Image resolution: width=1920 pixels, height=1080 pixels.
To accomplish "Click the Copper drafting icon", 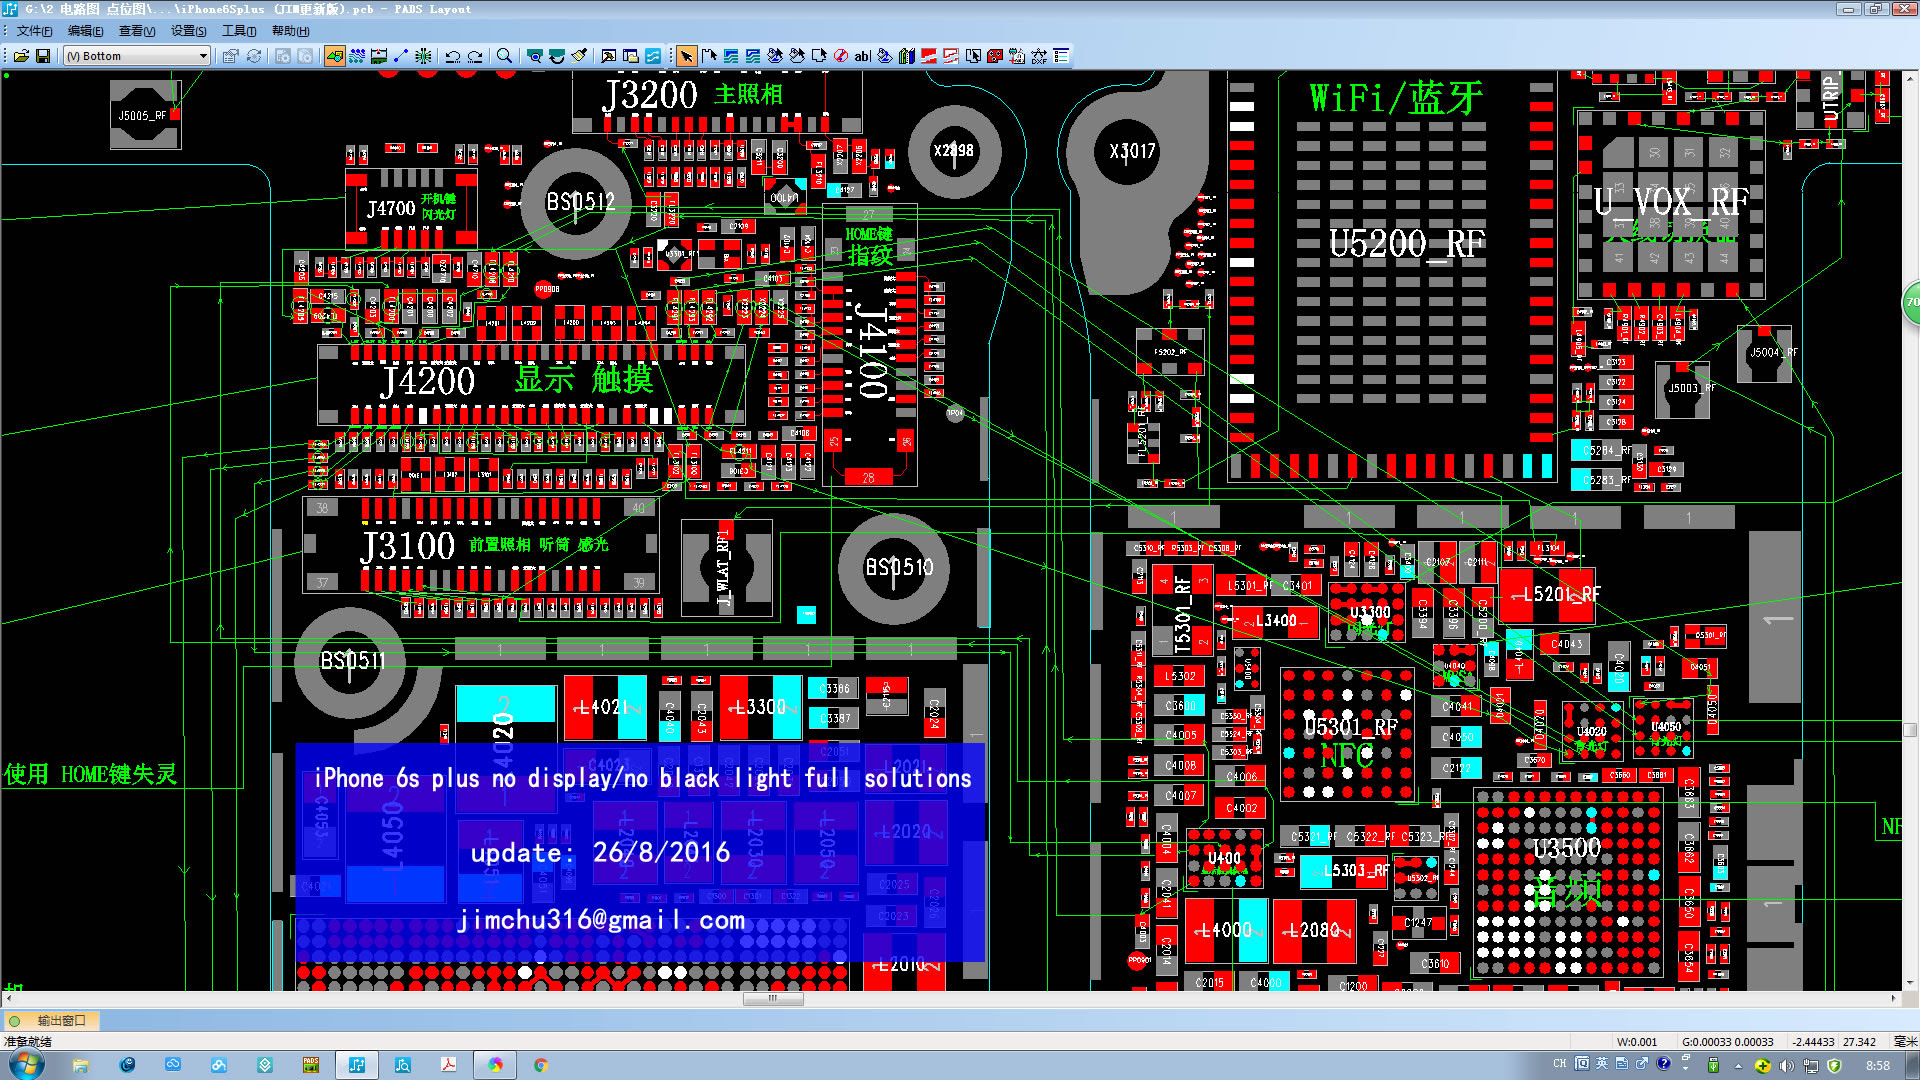I will (x=731, y=56).
